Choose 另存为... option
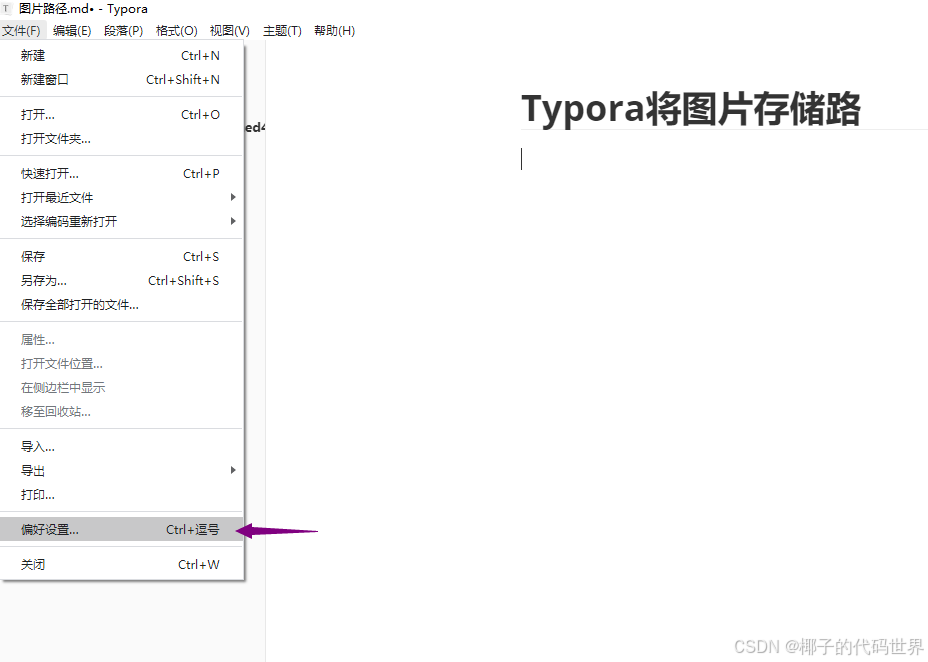The width and height of the screenshot is (928, 662). [121, 280]
